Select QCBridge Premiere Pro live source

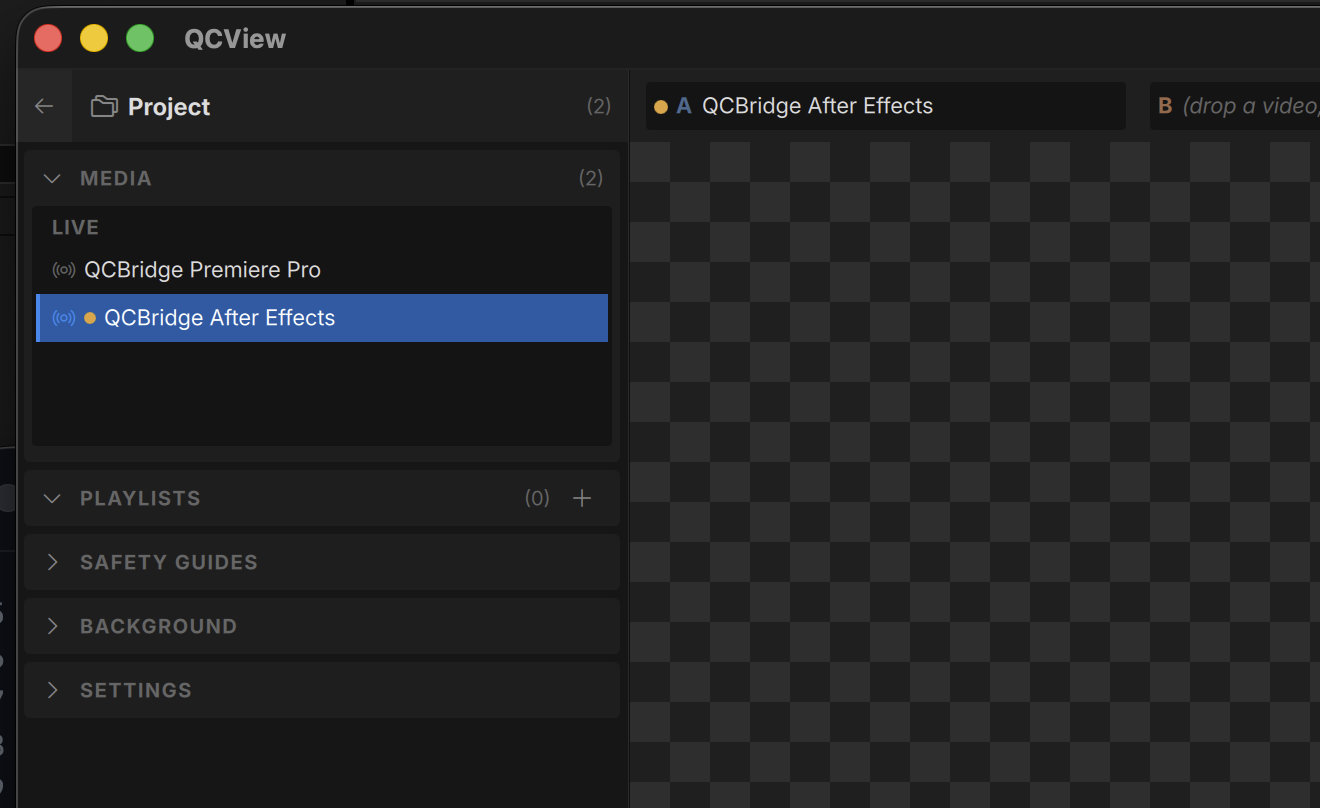[322, 270]
